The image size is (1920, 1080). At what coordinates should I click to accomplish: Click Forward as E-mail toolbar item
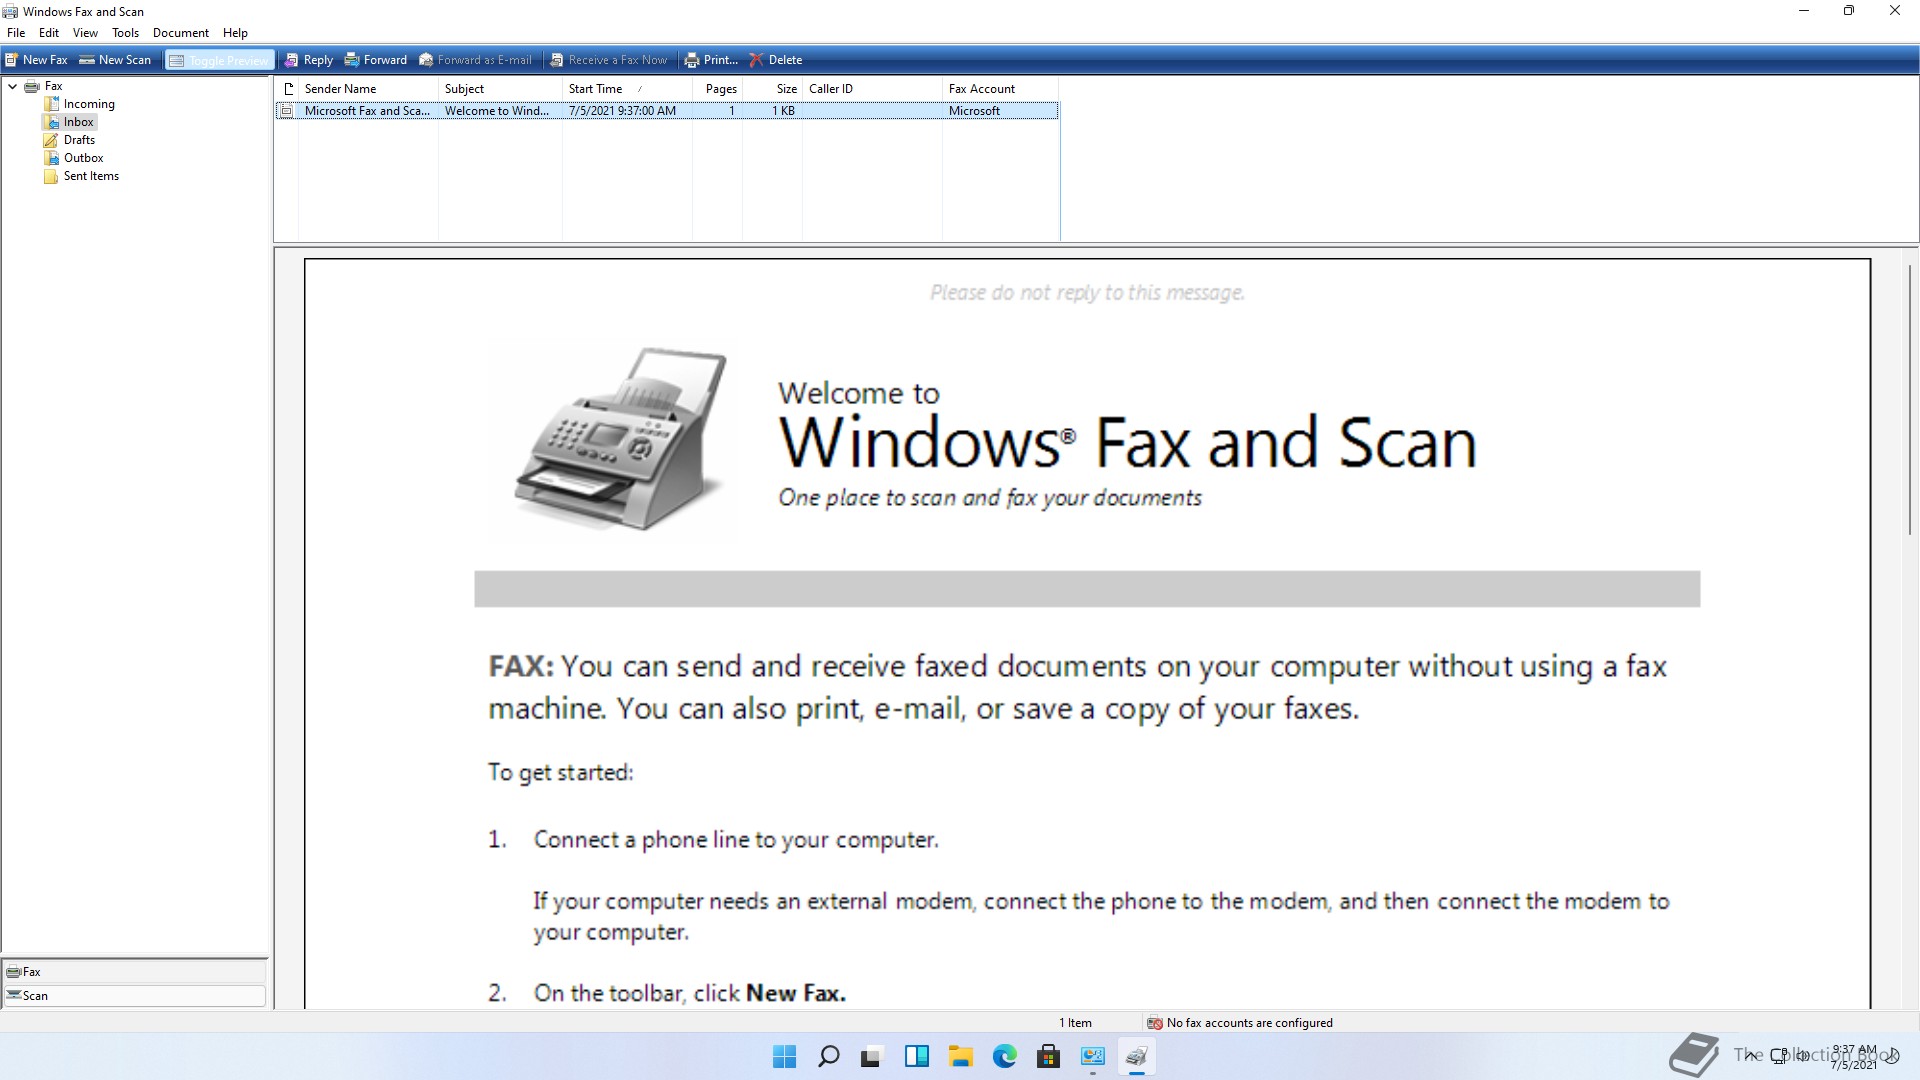coord(475,60)
